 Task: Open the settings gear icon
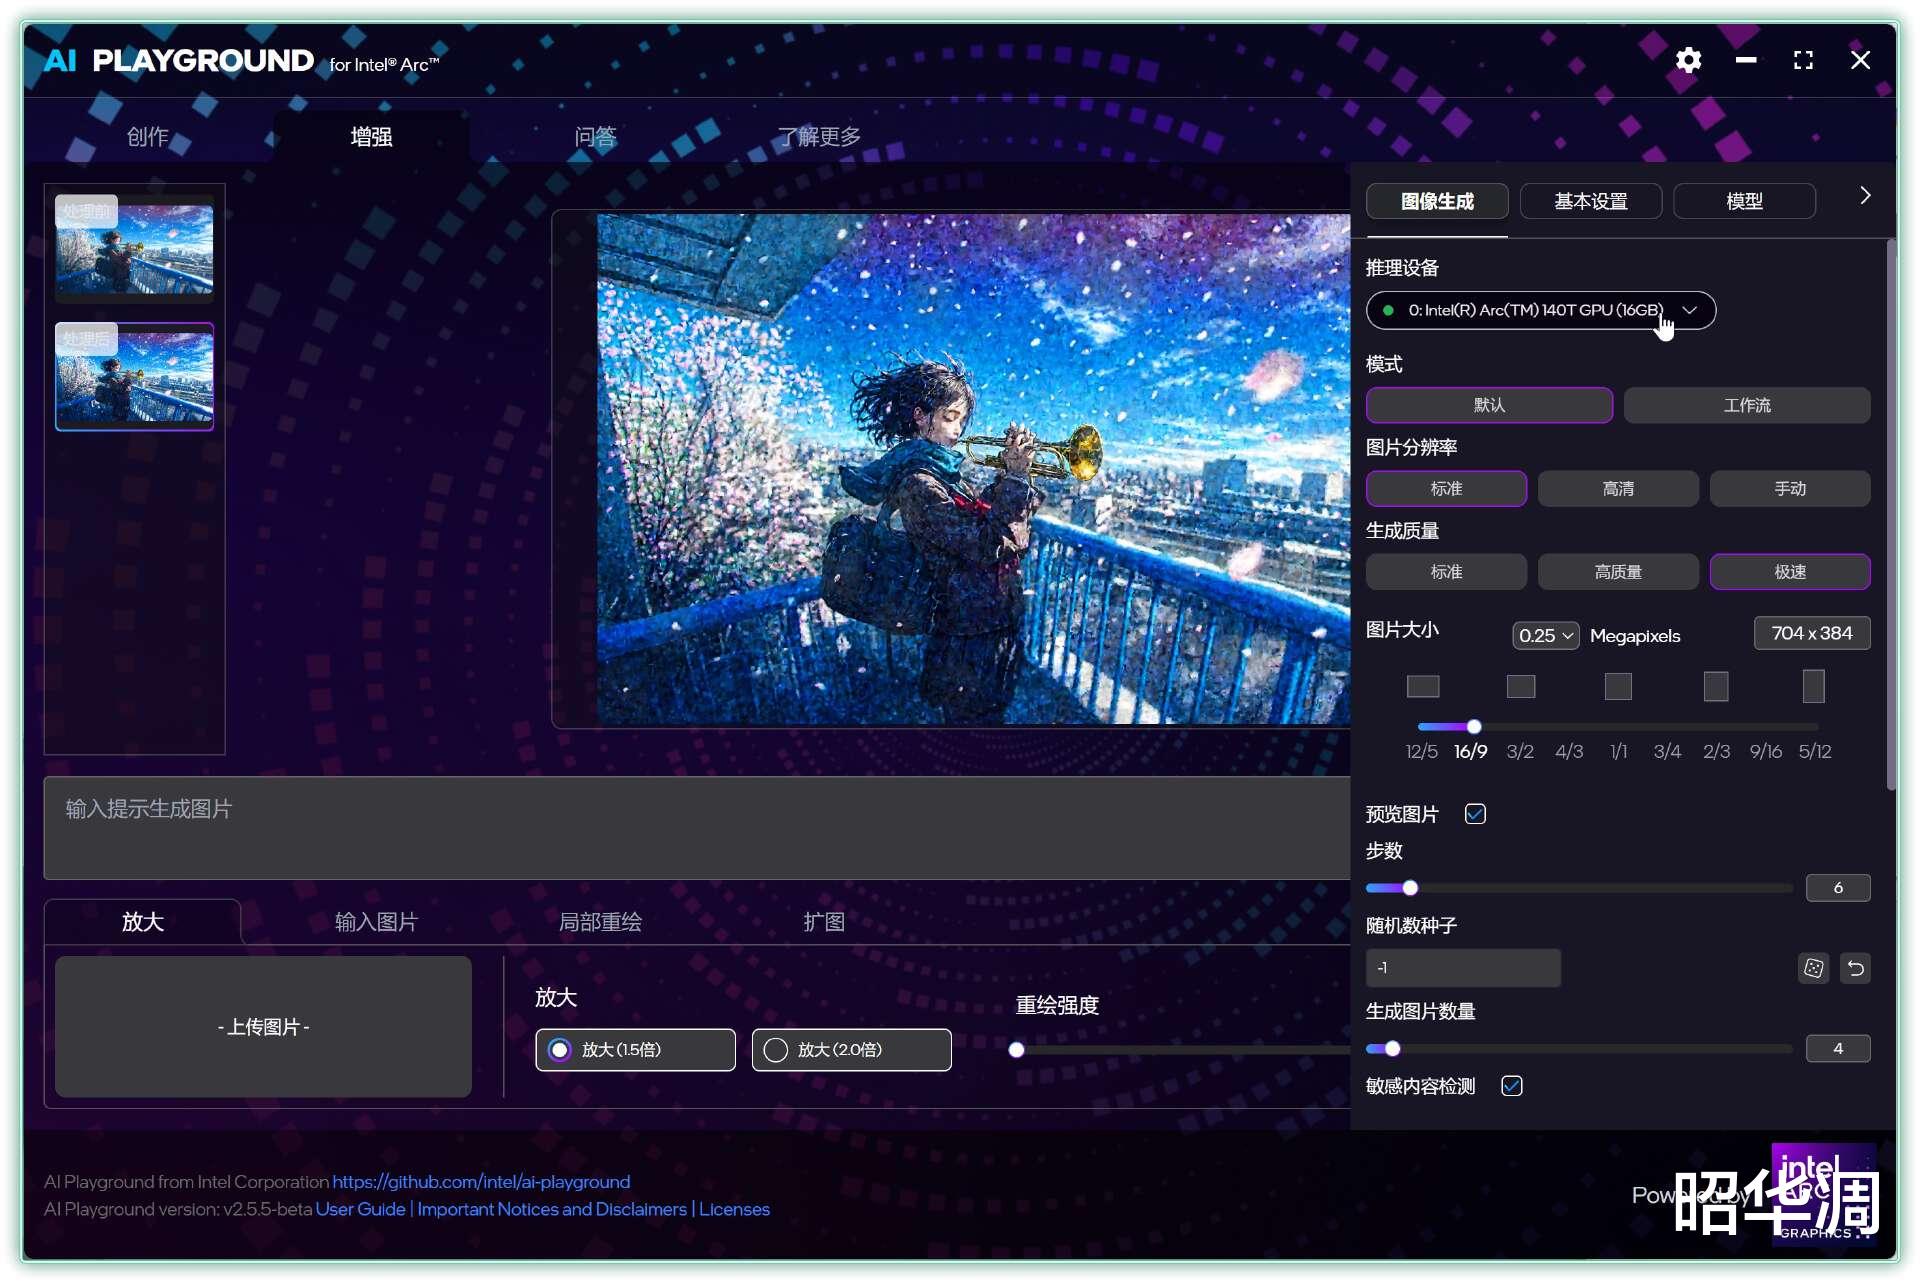point(1688,60)
